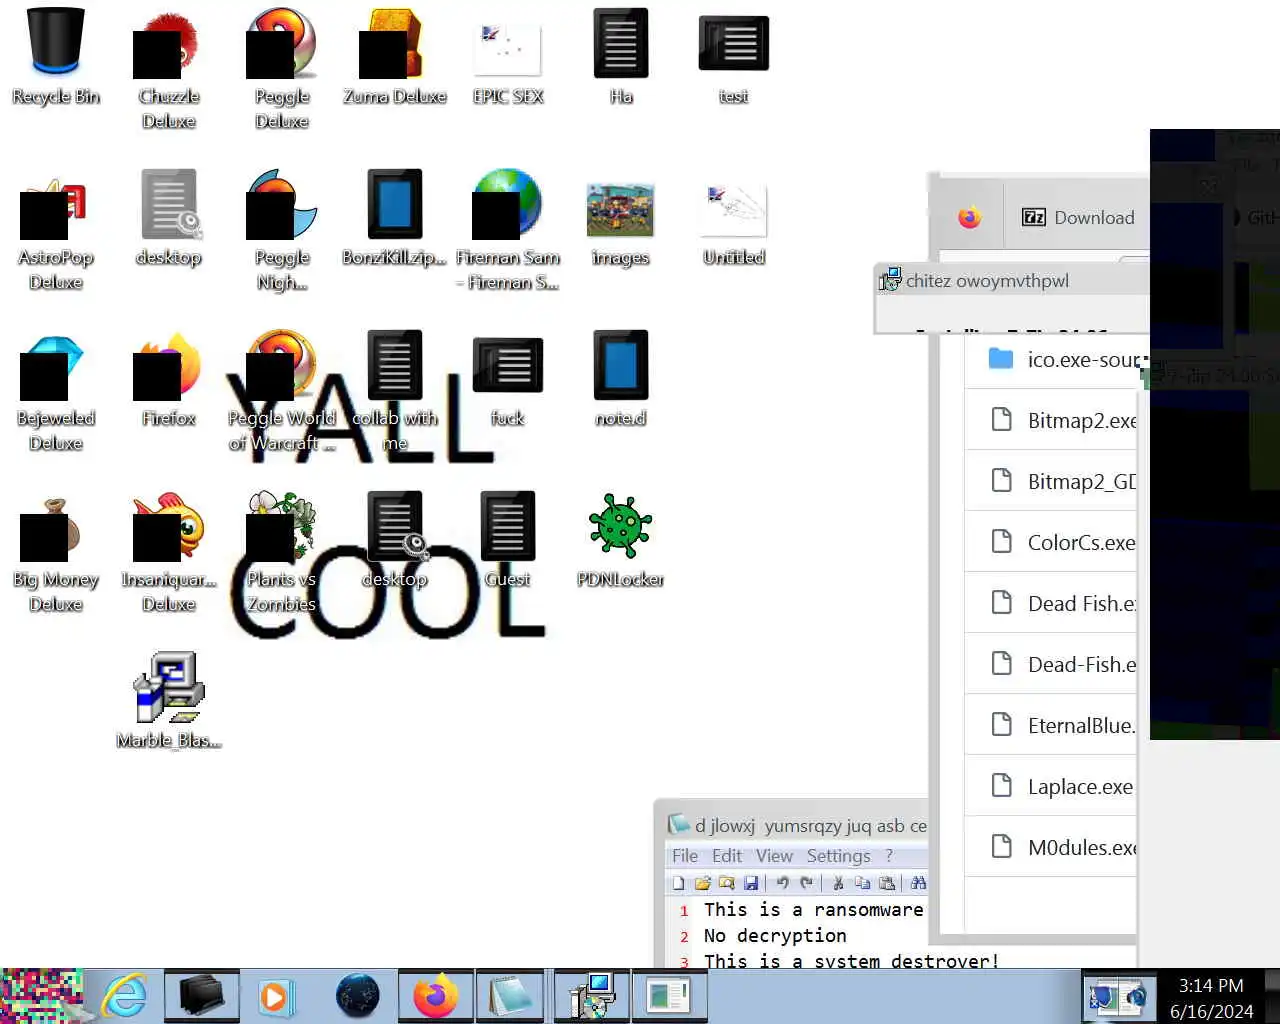Select the noted file icon
Image resolution: width=1280 pixels, height=1024 pixels.
[621, 379]
